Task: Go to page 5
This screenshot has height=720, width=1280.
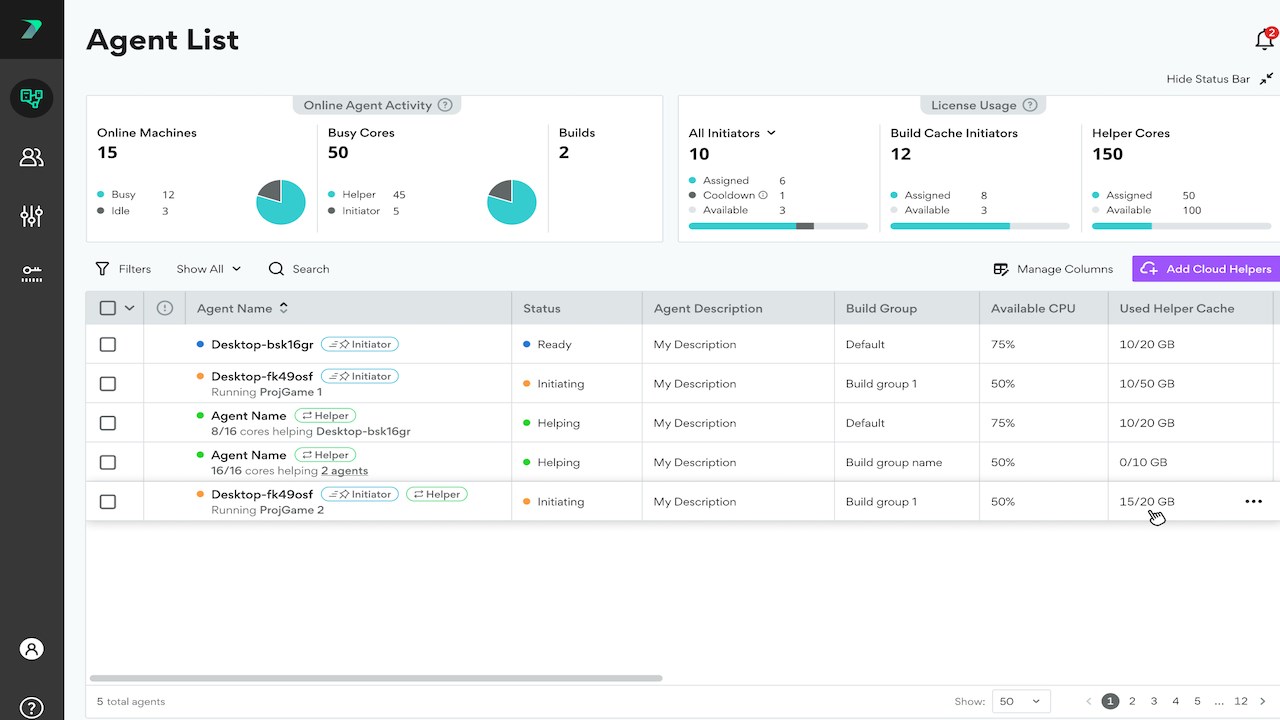Action: tap(1197, 701)
